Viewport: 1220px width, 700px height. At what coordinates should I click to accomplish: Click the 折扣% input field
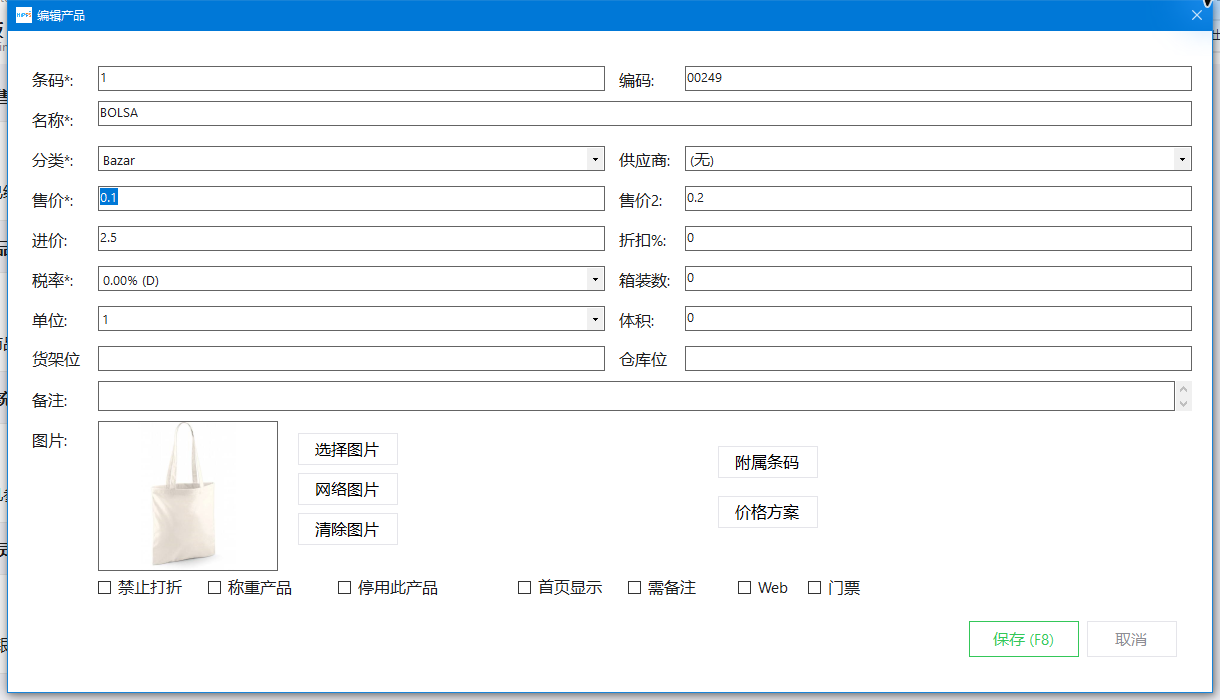click(938, 239)
